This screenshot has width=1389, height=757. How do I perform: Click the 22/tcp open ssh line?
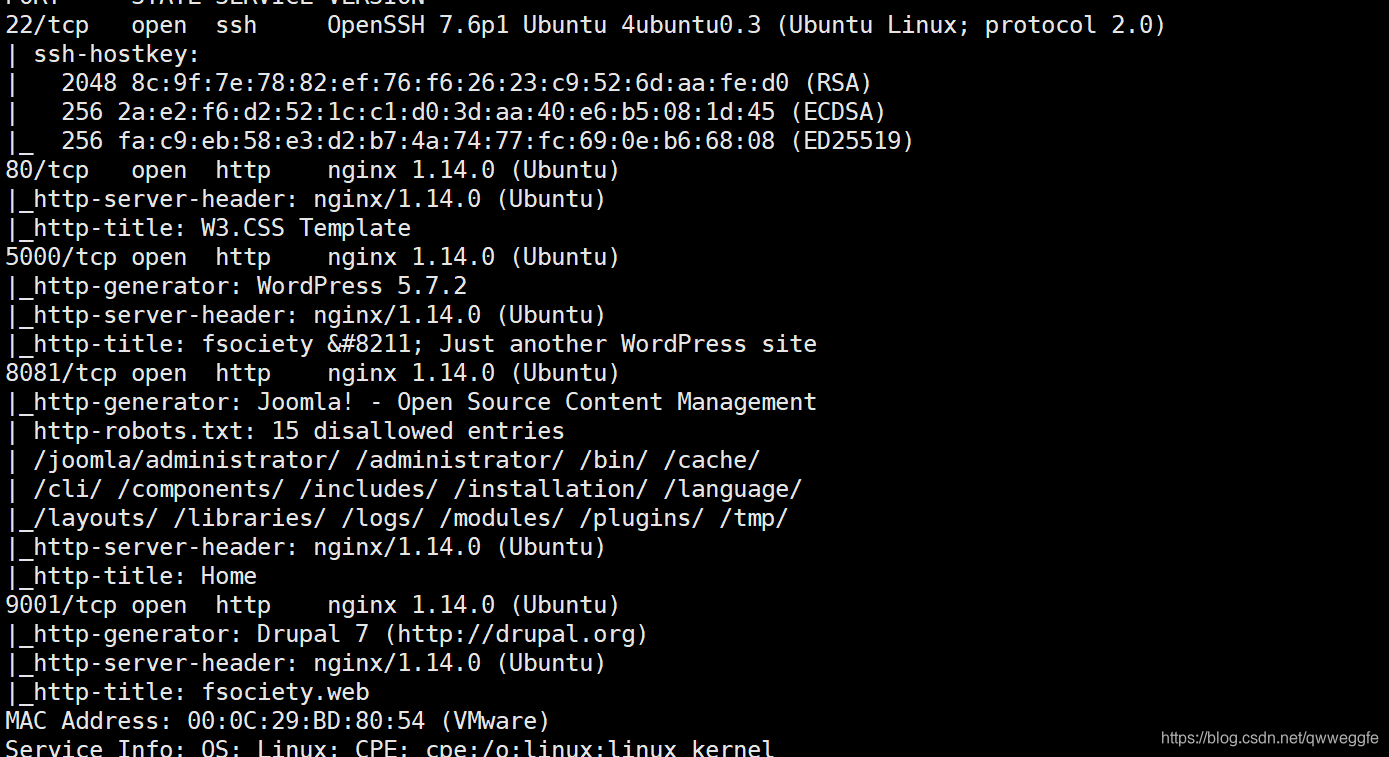pos(585,25)
